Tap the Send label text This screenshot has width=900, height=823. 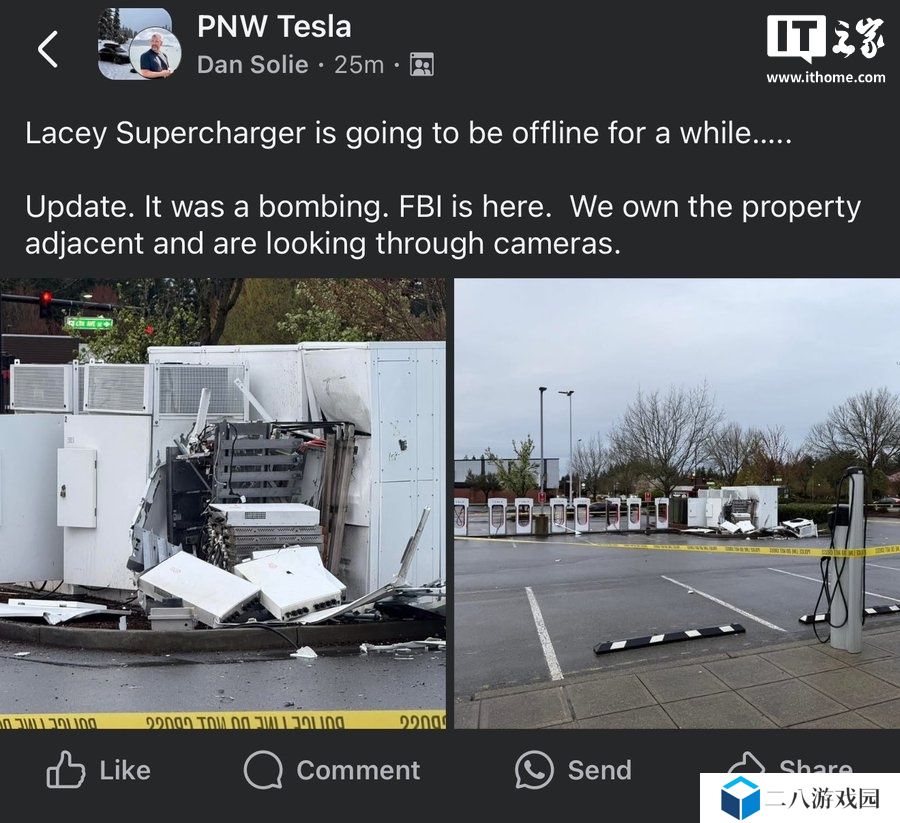599,770
